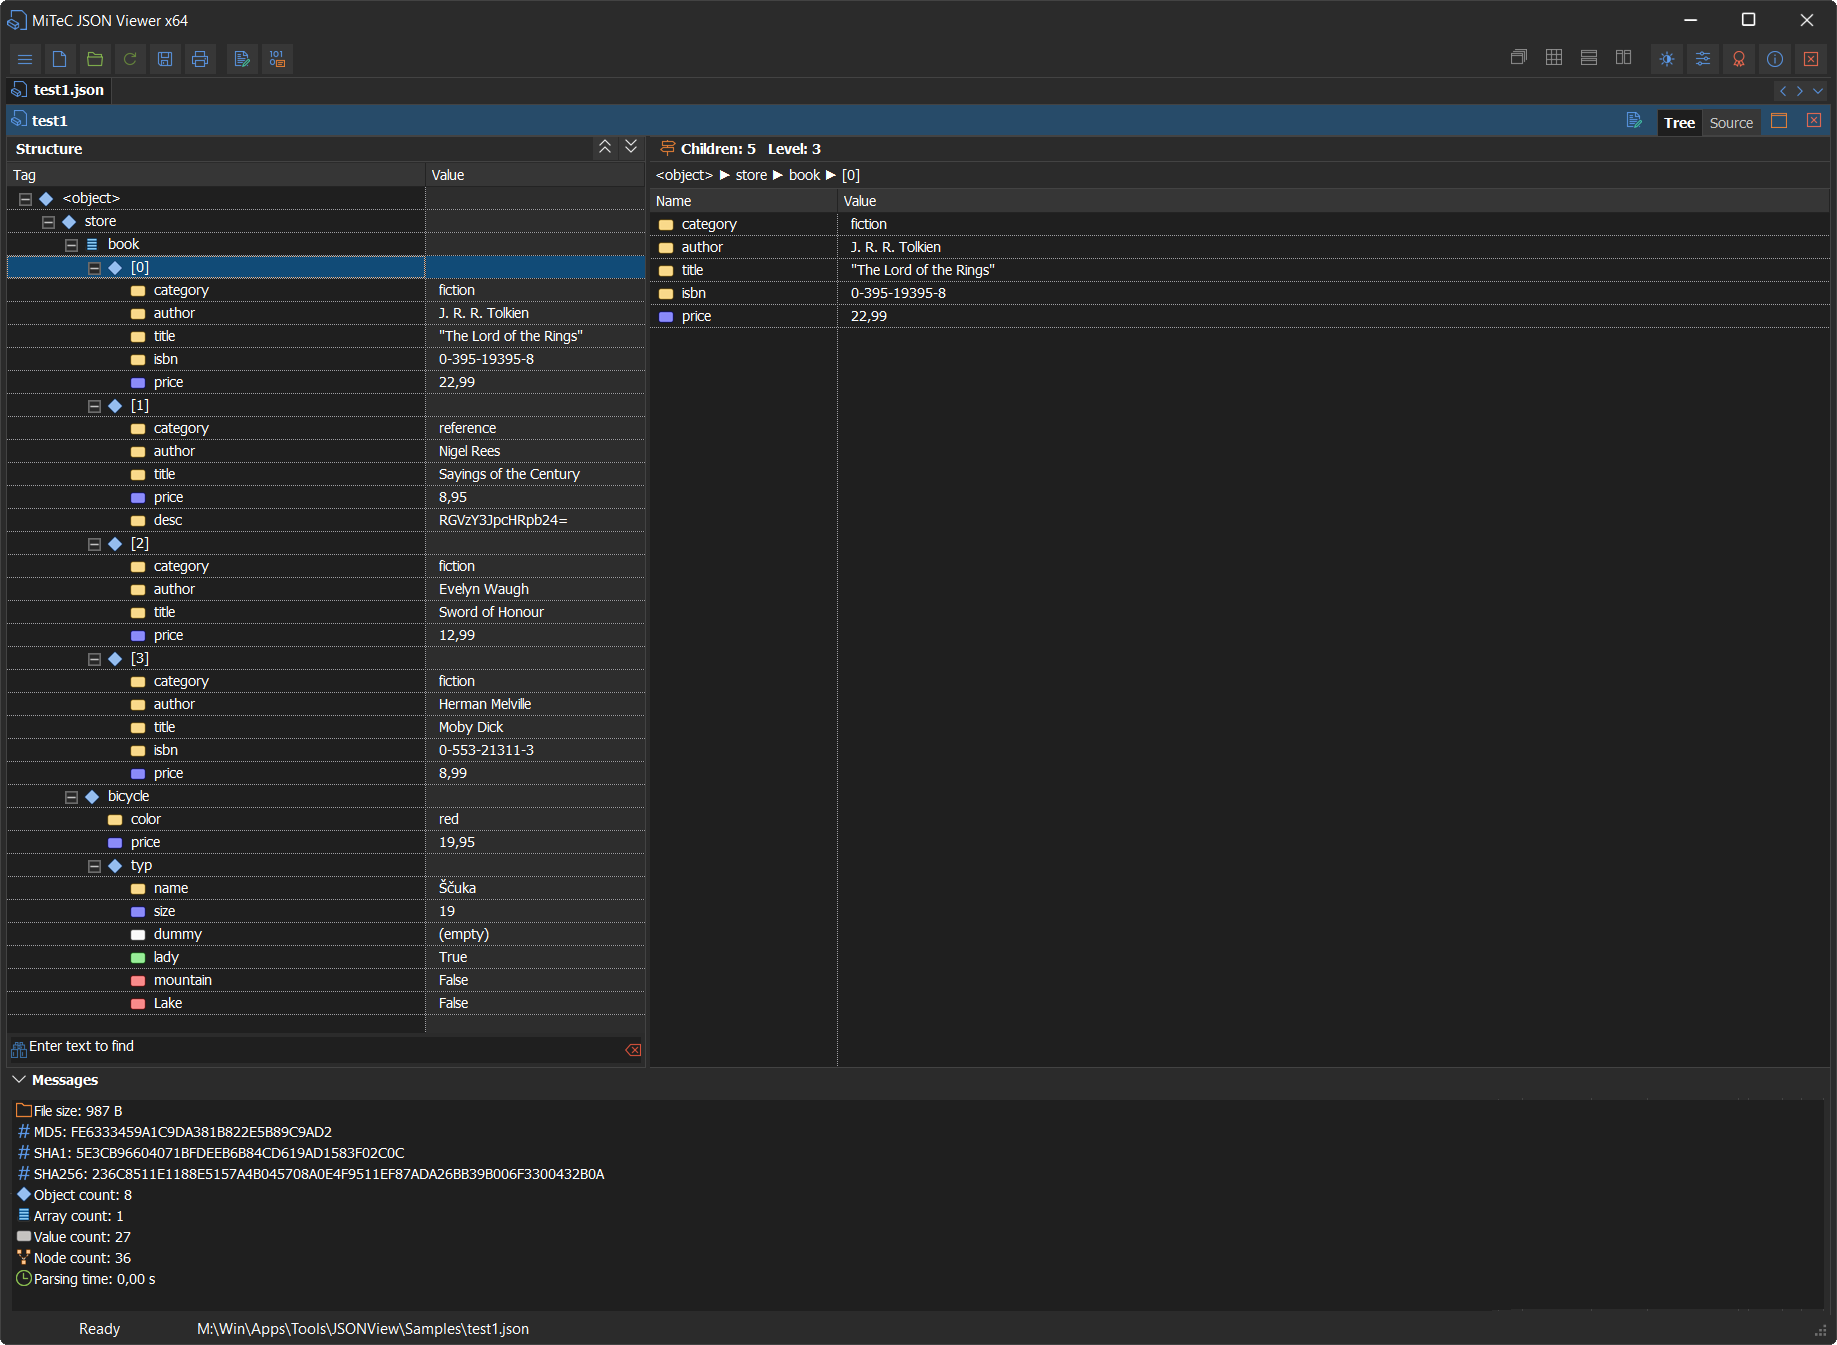Tile windows vertically
The width and height of the screenshot is (1837, 1345).
coord(1624,58)
